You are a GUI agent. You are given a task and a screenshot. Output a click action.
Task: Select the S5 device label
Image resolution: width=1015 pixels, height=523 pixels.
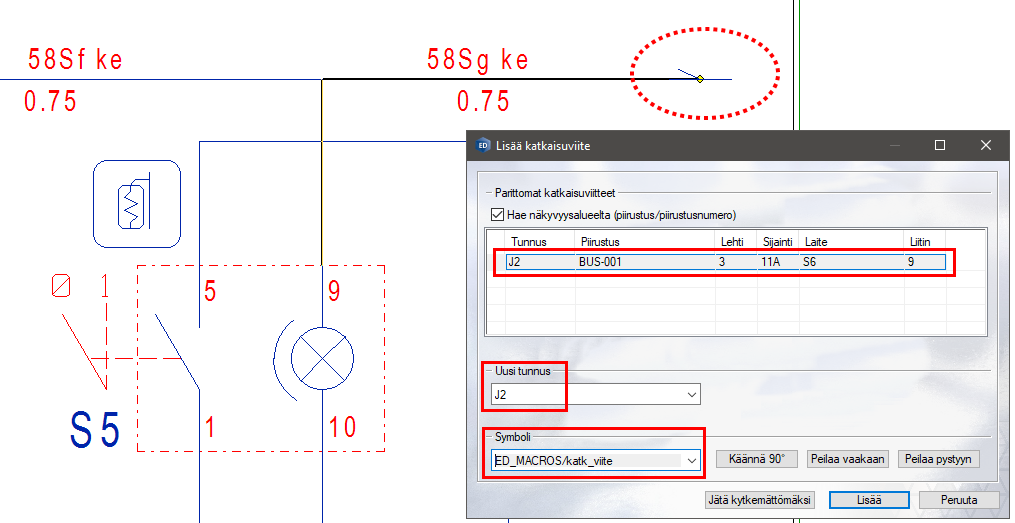[x=95, y=430]
